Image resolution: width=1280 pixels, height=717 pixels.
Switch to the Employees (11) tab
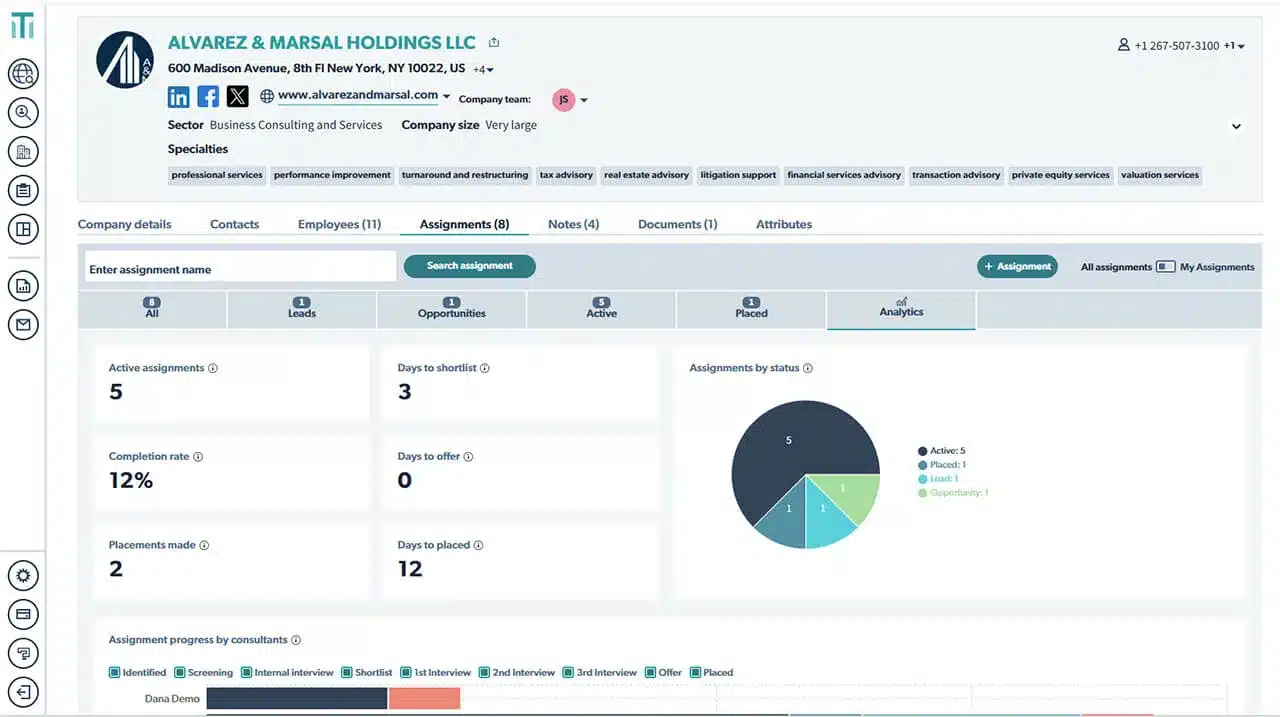[339, 224]
